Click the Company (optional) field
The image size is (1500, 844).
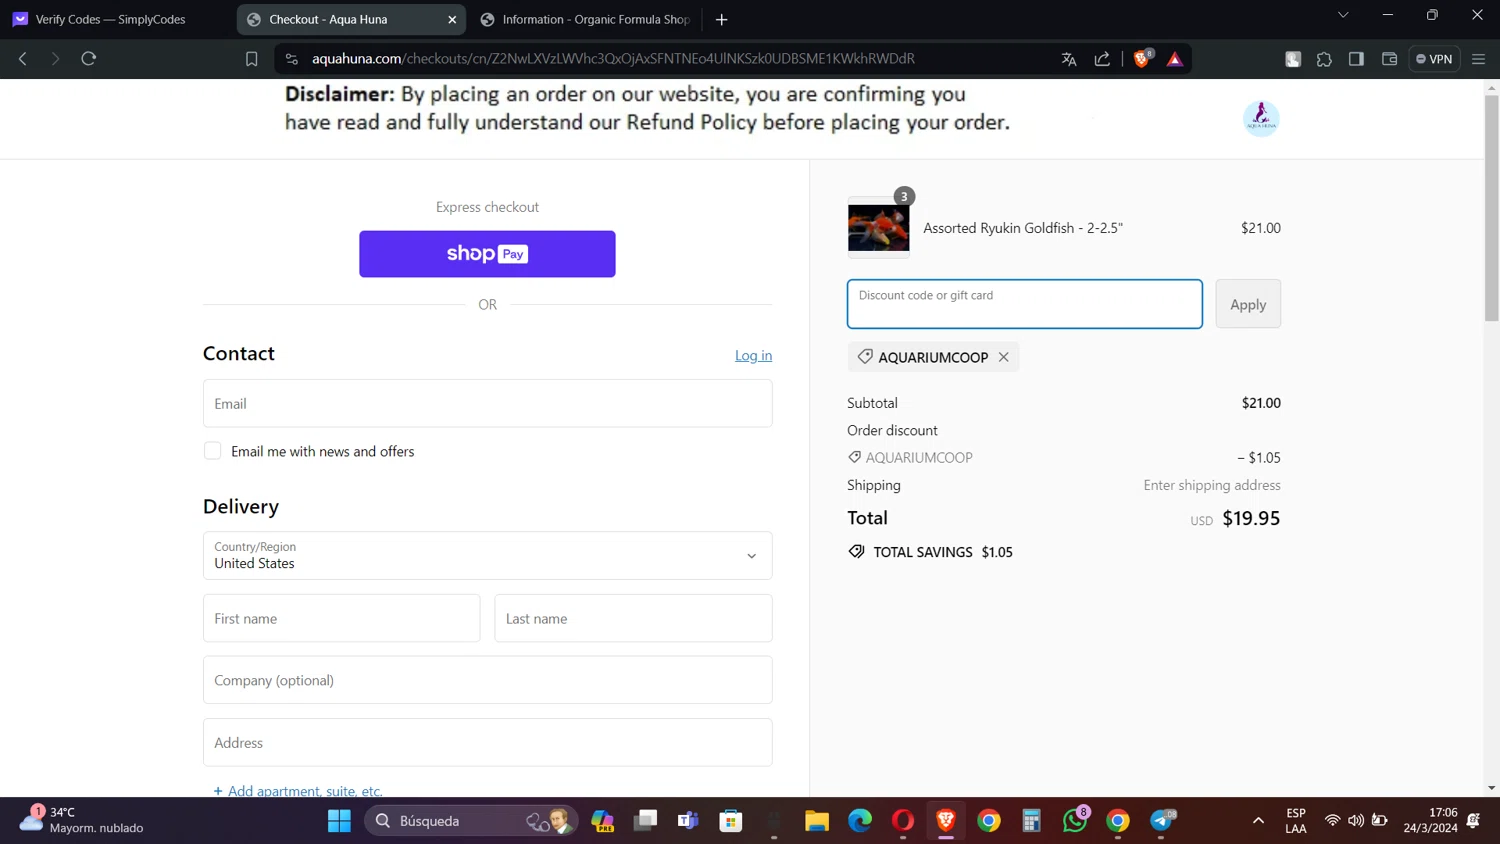(487, 680)
